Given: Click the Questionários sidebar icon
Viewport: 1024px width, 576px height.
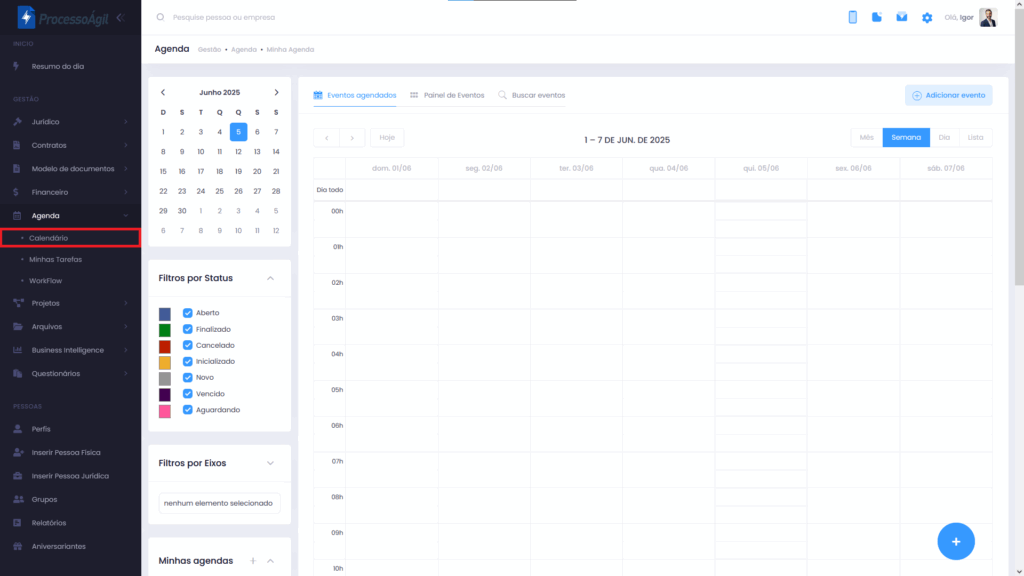Looking at the screenshot, I should point(18,374).
